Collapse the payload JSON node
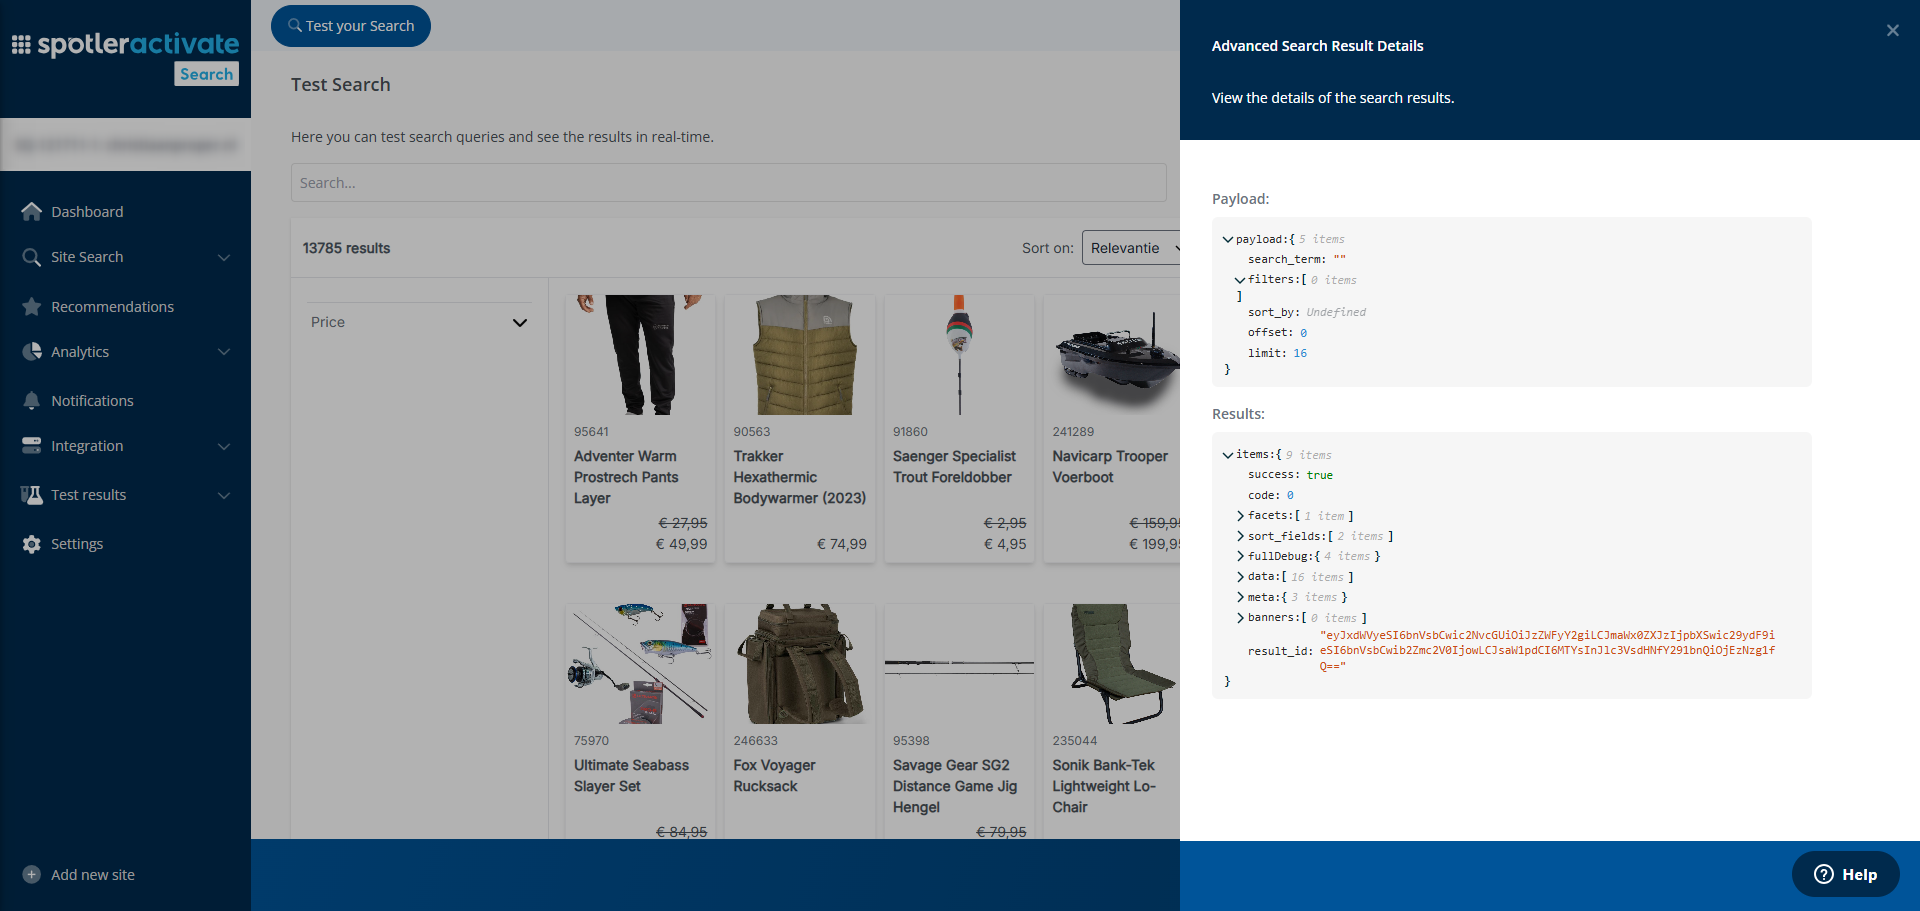 1228,240
